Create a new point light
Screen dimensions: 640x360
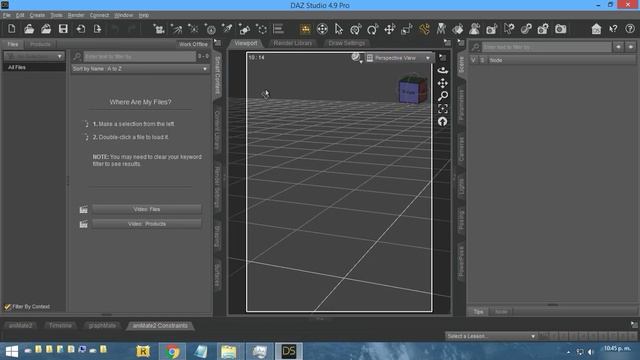193,29
